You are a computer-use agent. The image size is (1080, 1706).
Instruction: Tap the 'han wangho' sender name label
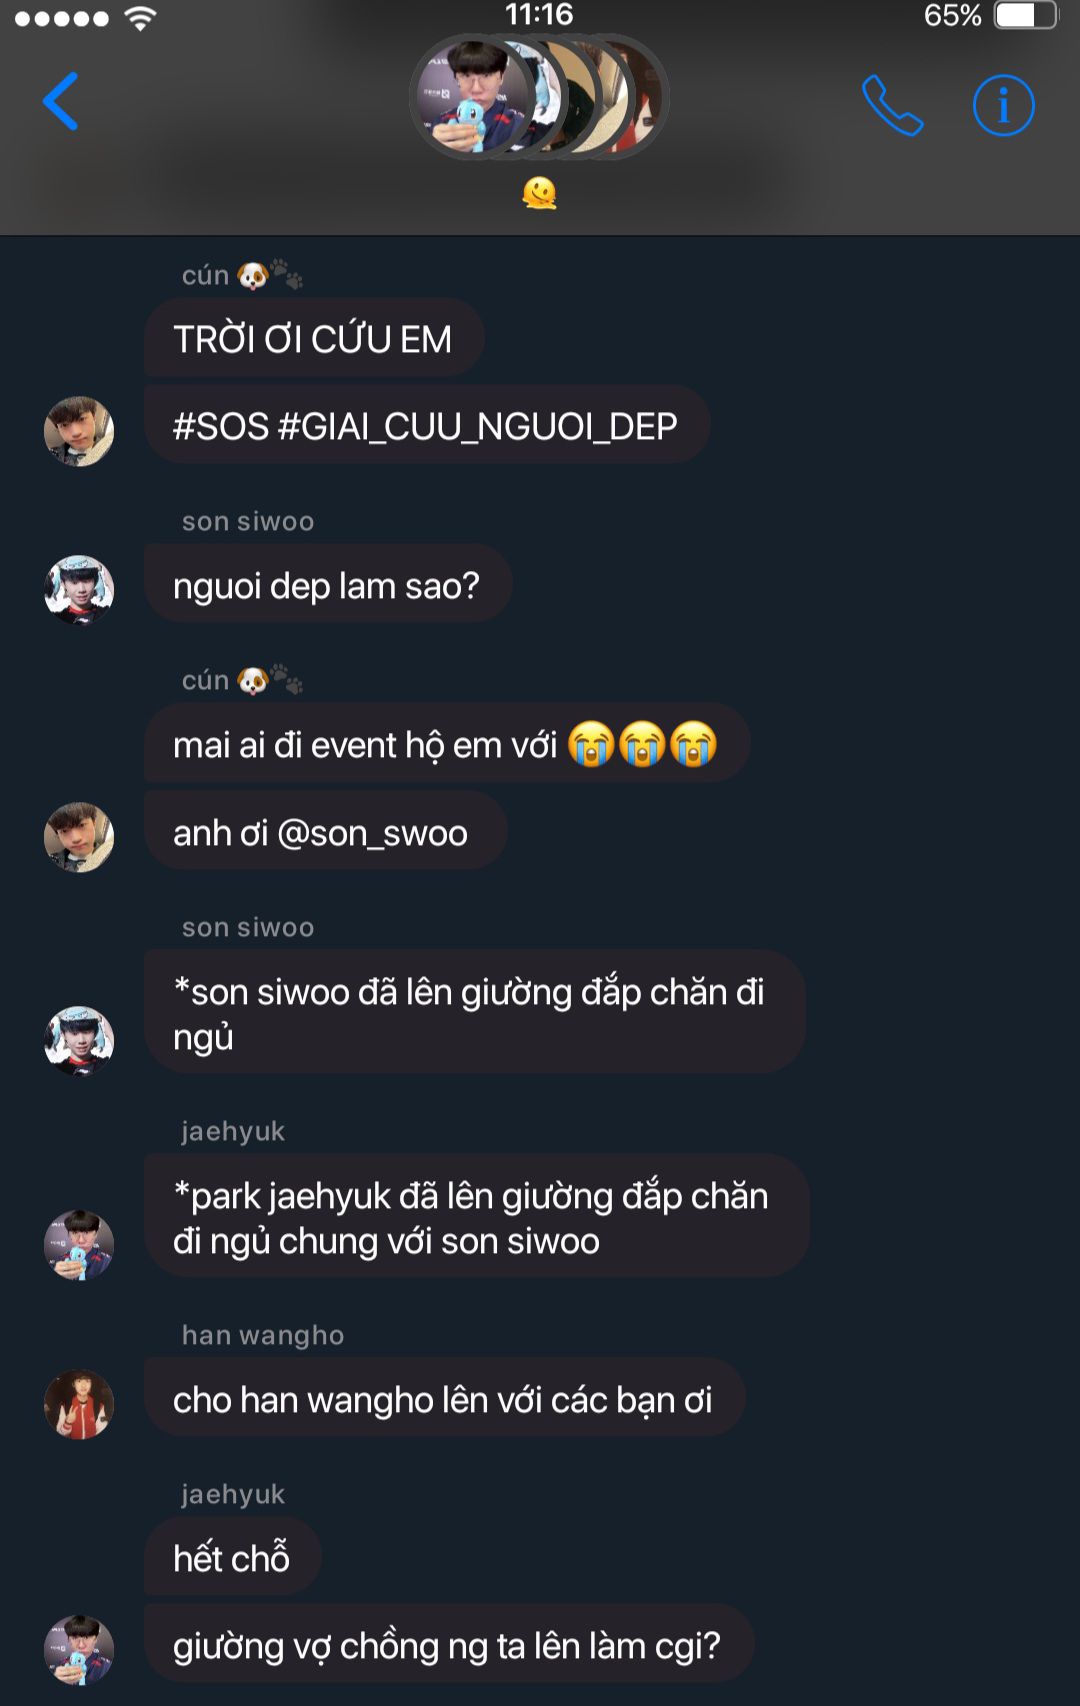[x=263, y=1335]
